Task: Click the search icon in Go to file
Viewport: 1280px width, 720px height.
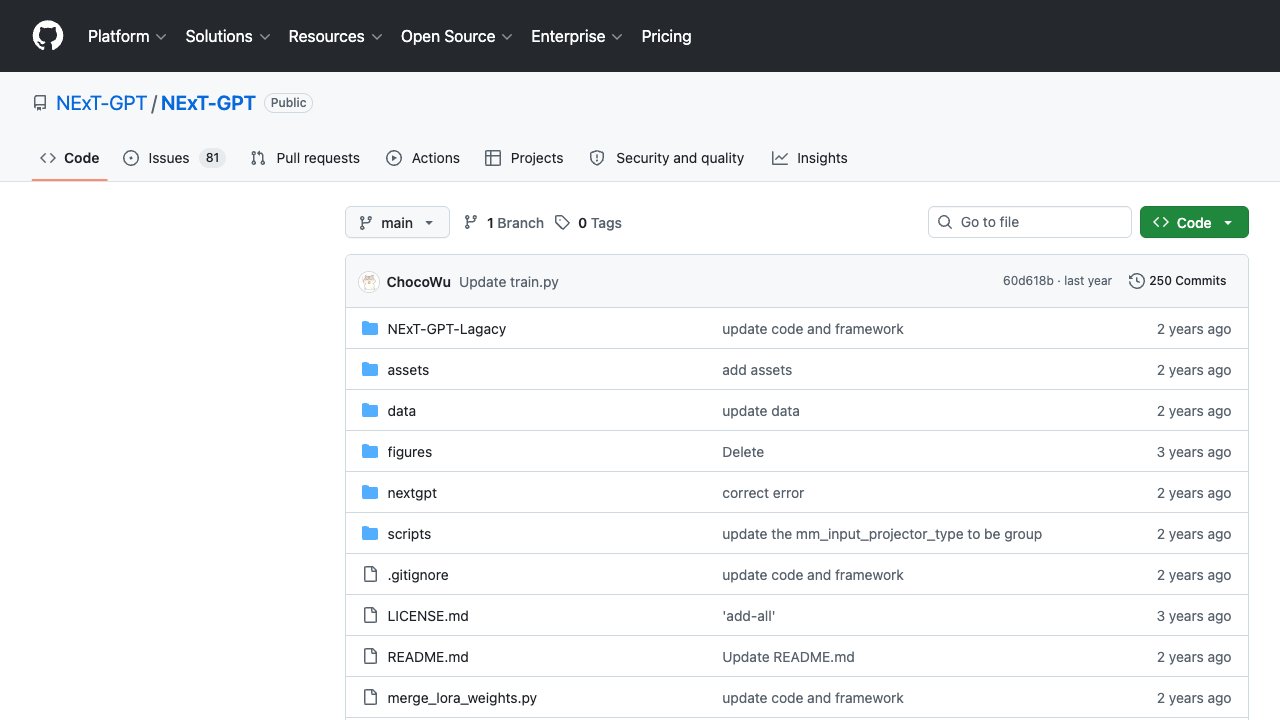Action: pyautogui.click(x=945, y=222)
